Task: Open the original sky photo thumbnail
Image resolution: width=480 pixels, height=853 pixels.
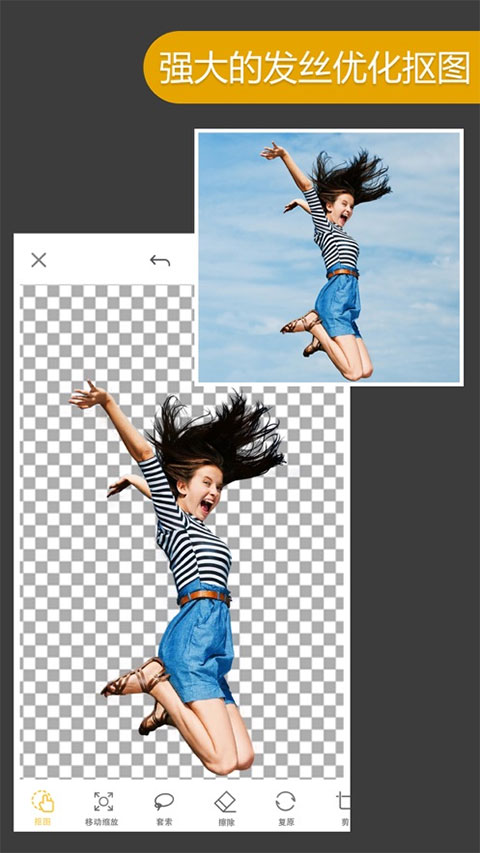Action: 329,257
